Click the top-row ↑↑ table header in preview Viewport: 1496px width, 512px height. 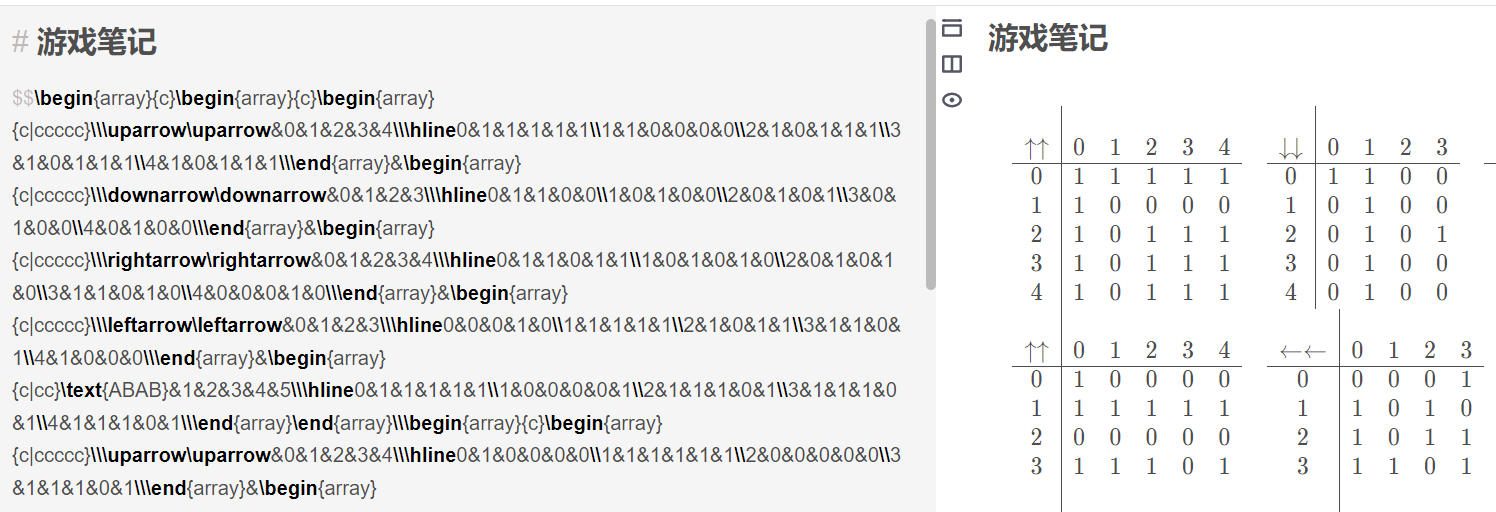click(x=1037, y=149)
